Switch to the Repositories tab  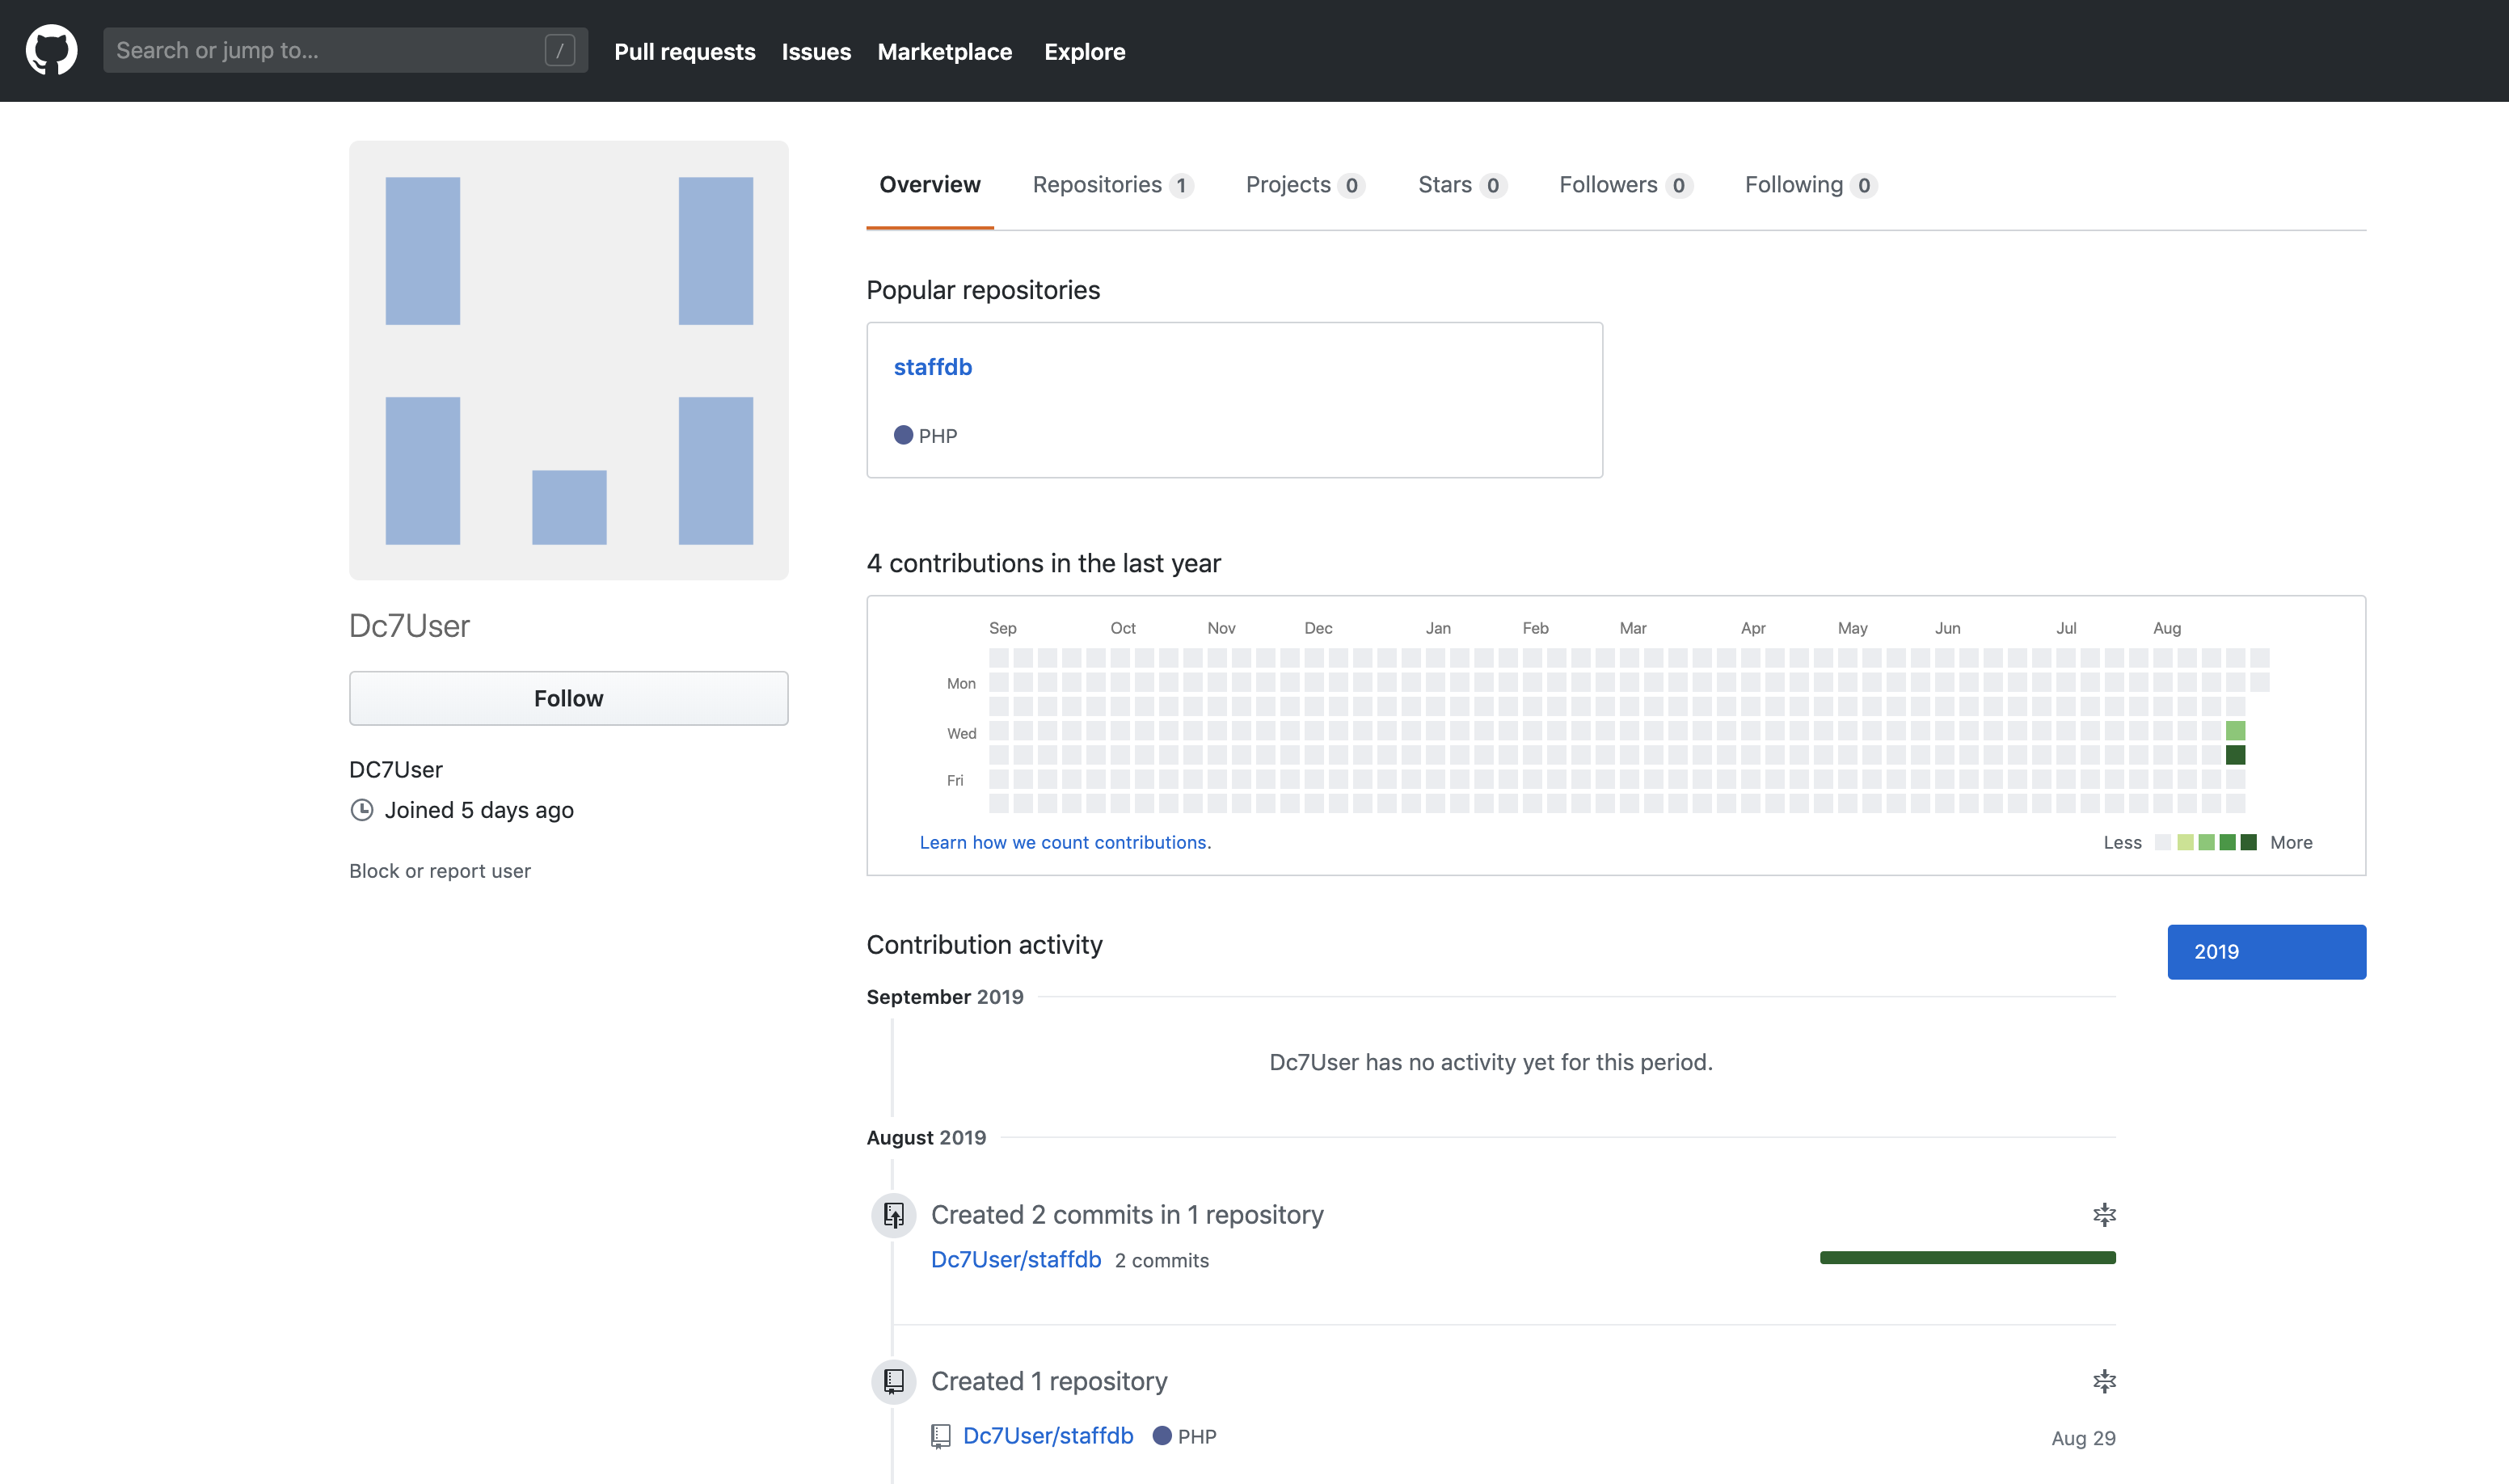coord(1113,185)
